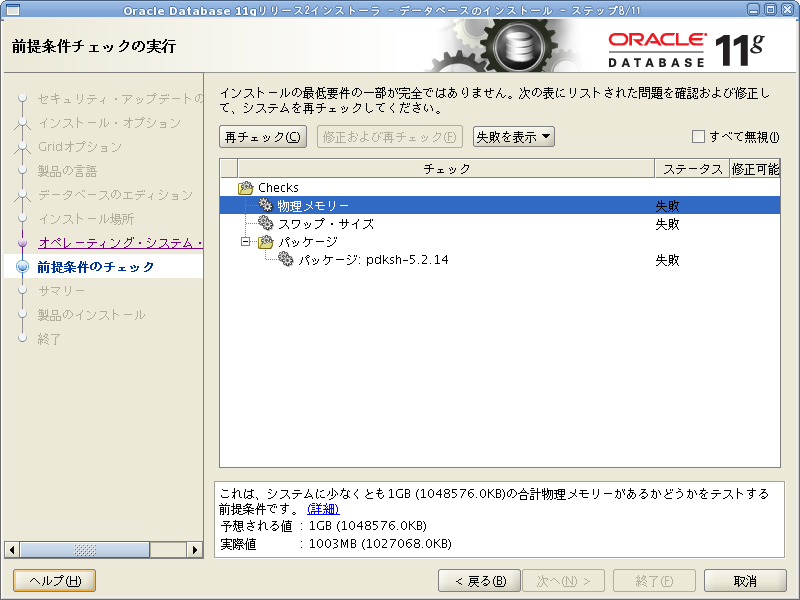Click the 実際値 1003MB line
Screen dimensions: 800x600
[x=336, y=543]
